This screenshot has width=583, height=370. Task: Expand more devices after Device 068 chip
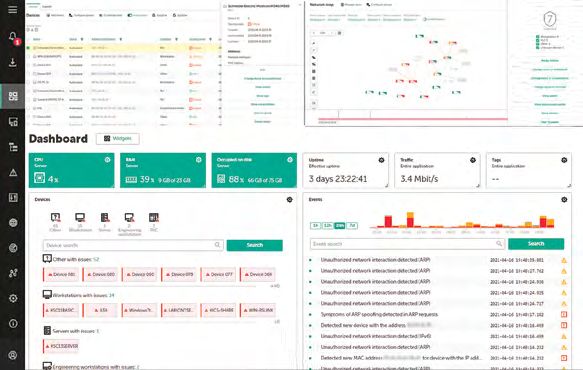(x=275, y=286)
